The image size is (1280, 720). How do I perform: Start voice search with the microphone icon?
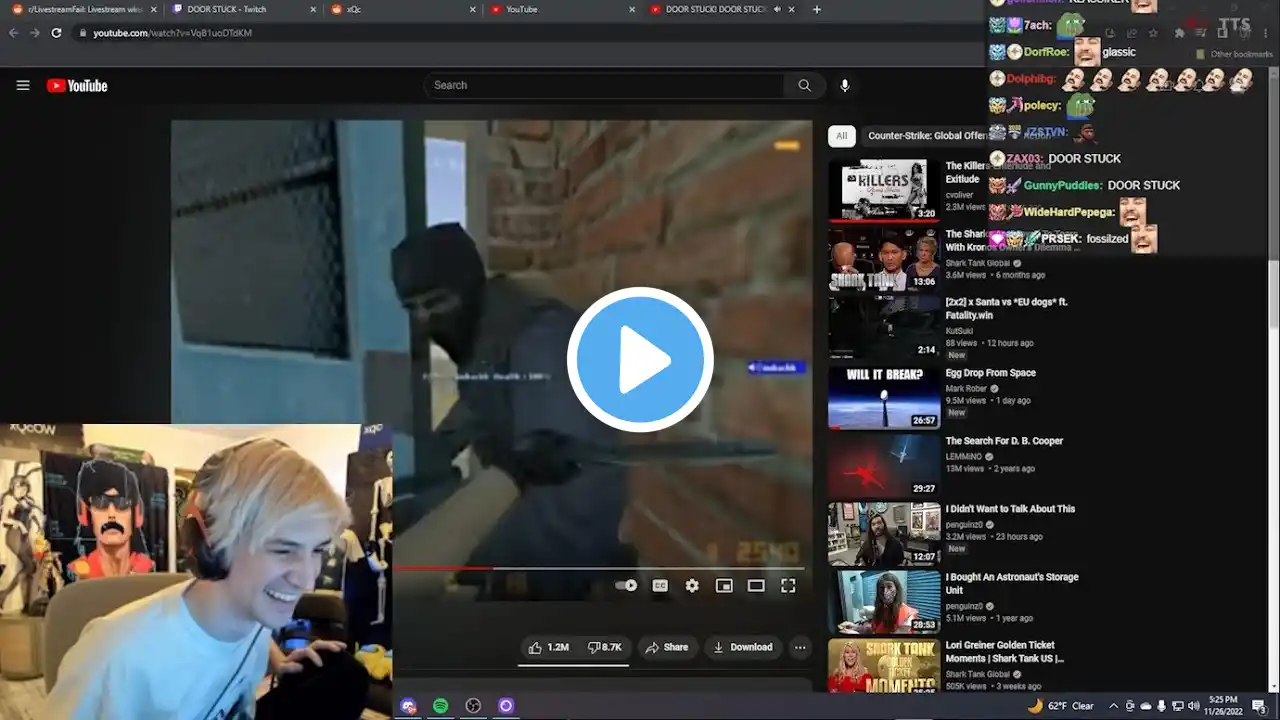(845, 86)
